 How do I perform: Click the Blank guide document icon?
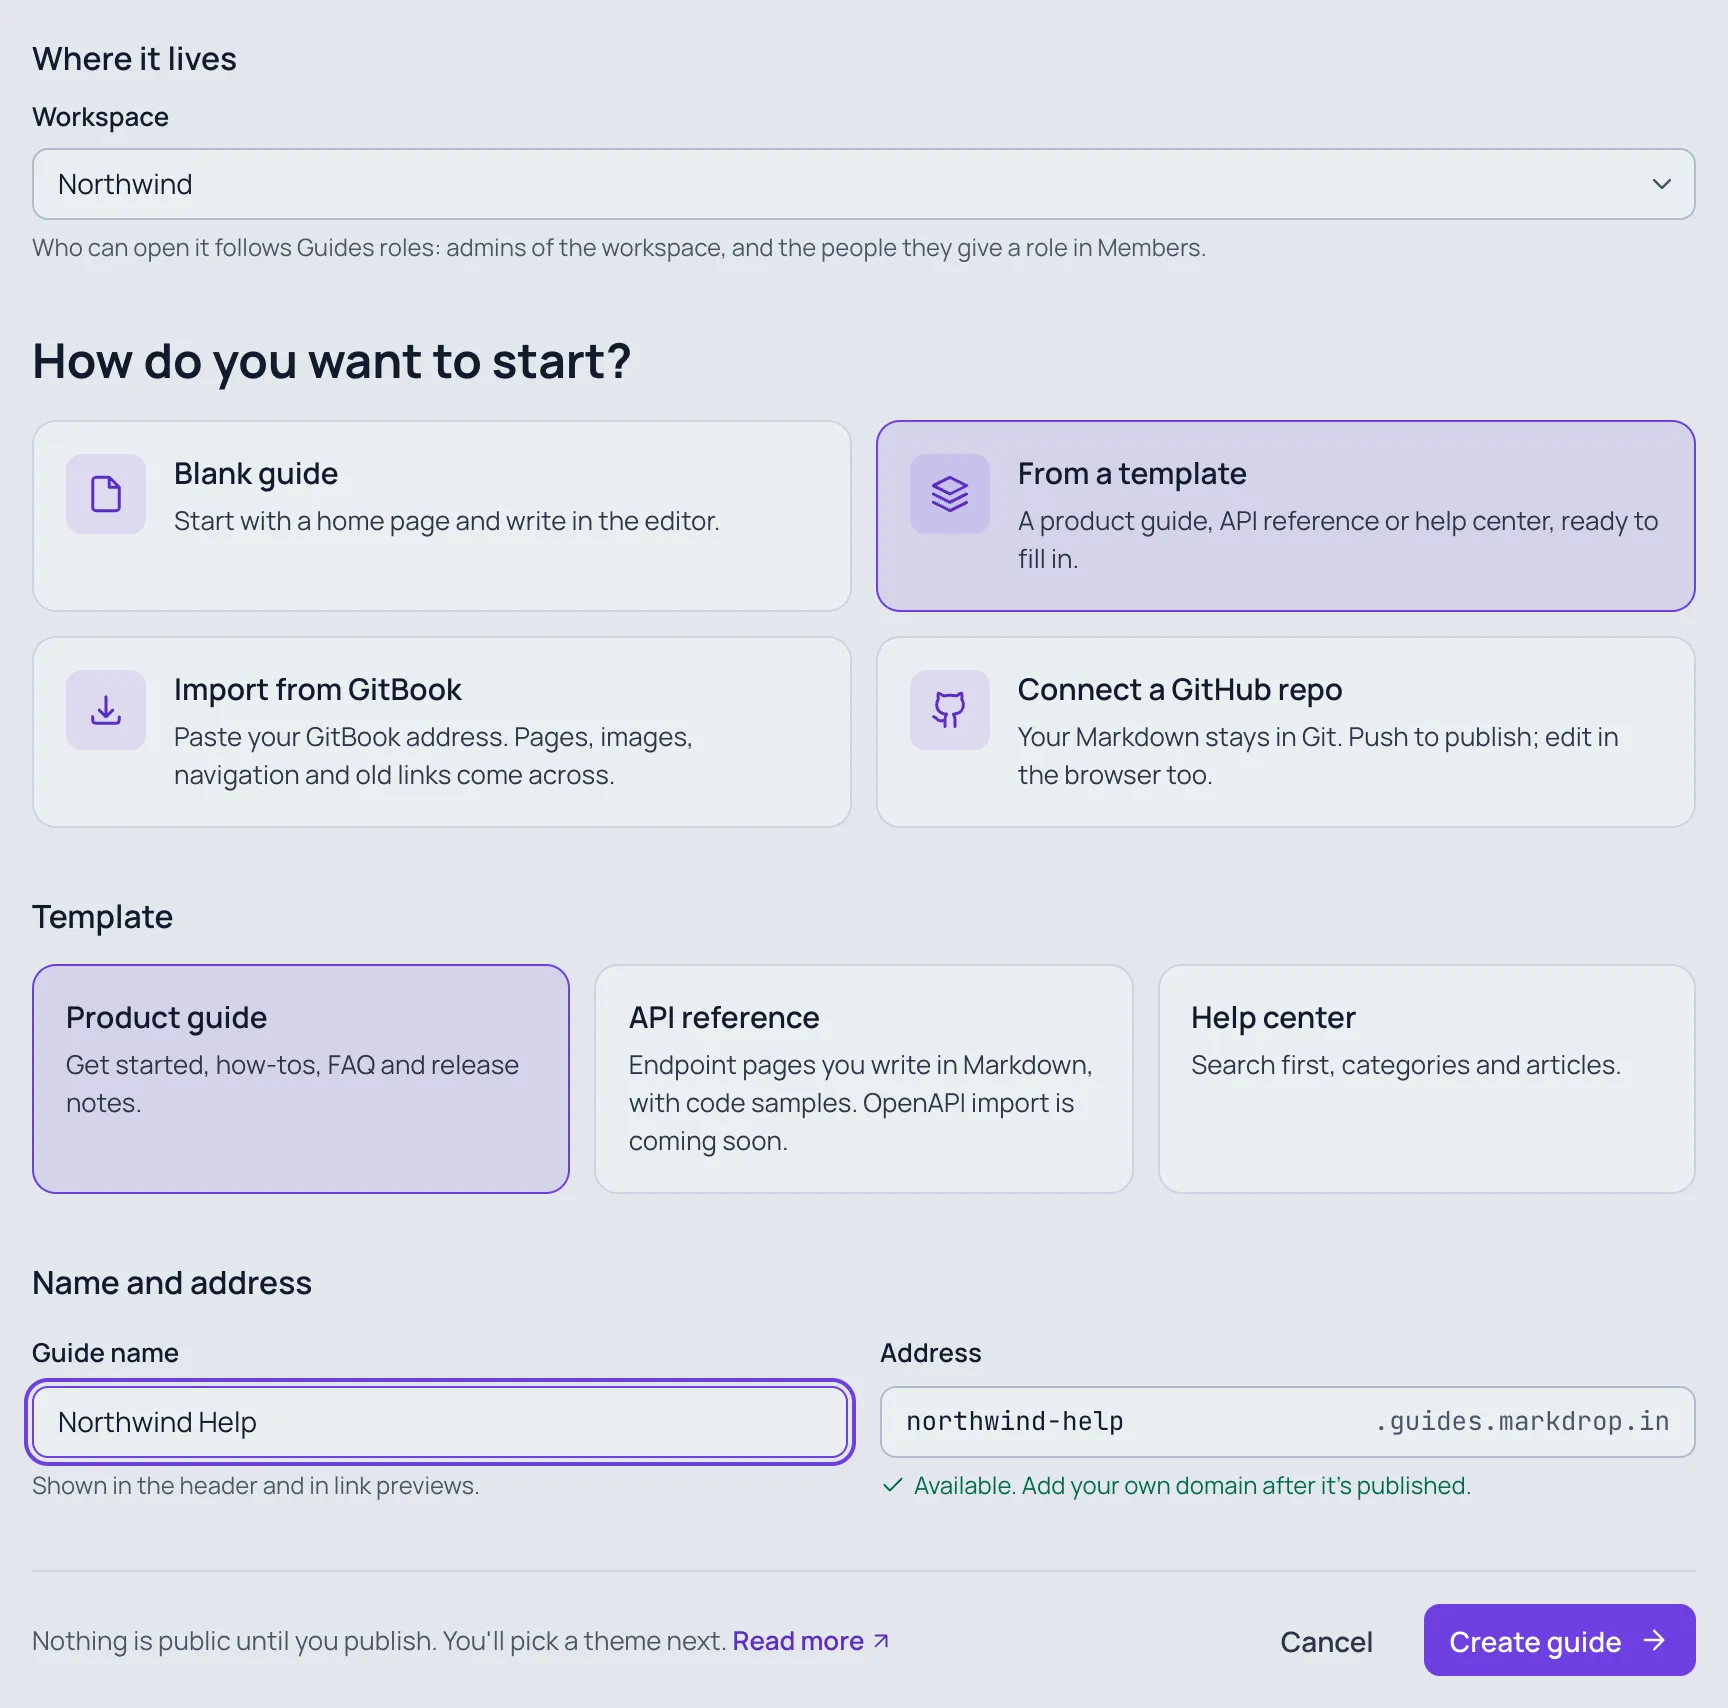(106, 494)
